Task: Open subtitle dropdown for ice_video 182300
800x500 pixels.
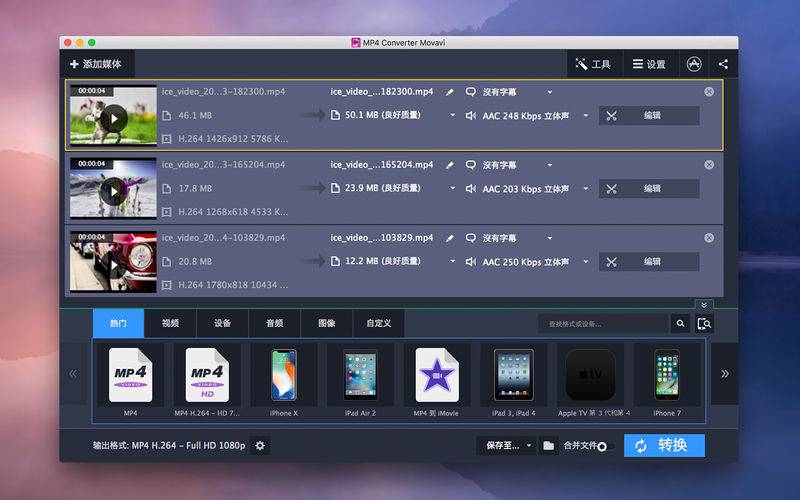Action: (x=549, y=92)
